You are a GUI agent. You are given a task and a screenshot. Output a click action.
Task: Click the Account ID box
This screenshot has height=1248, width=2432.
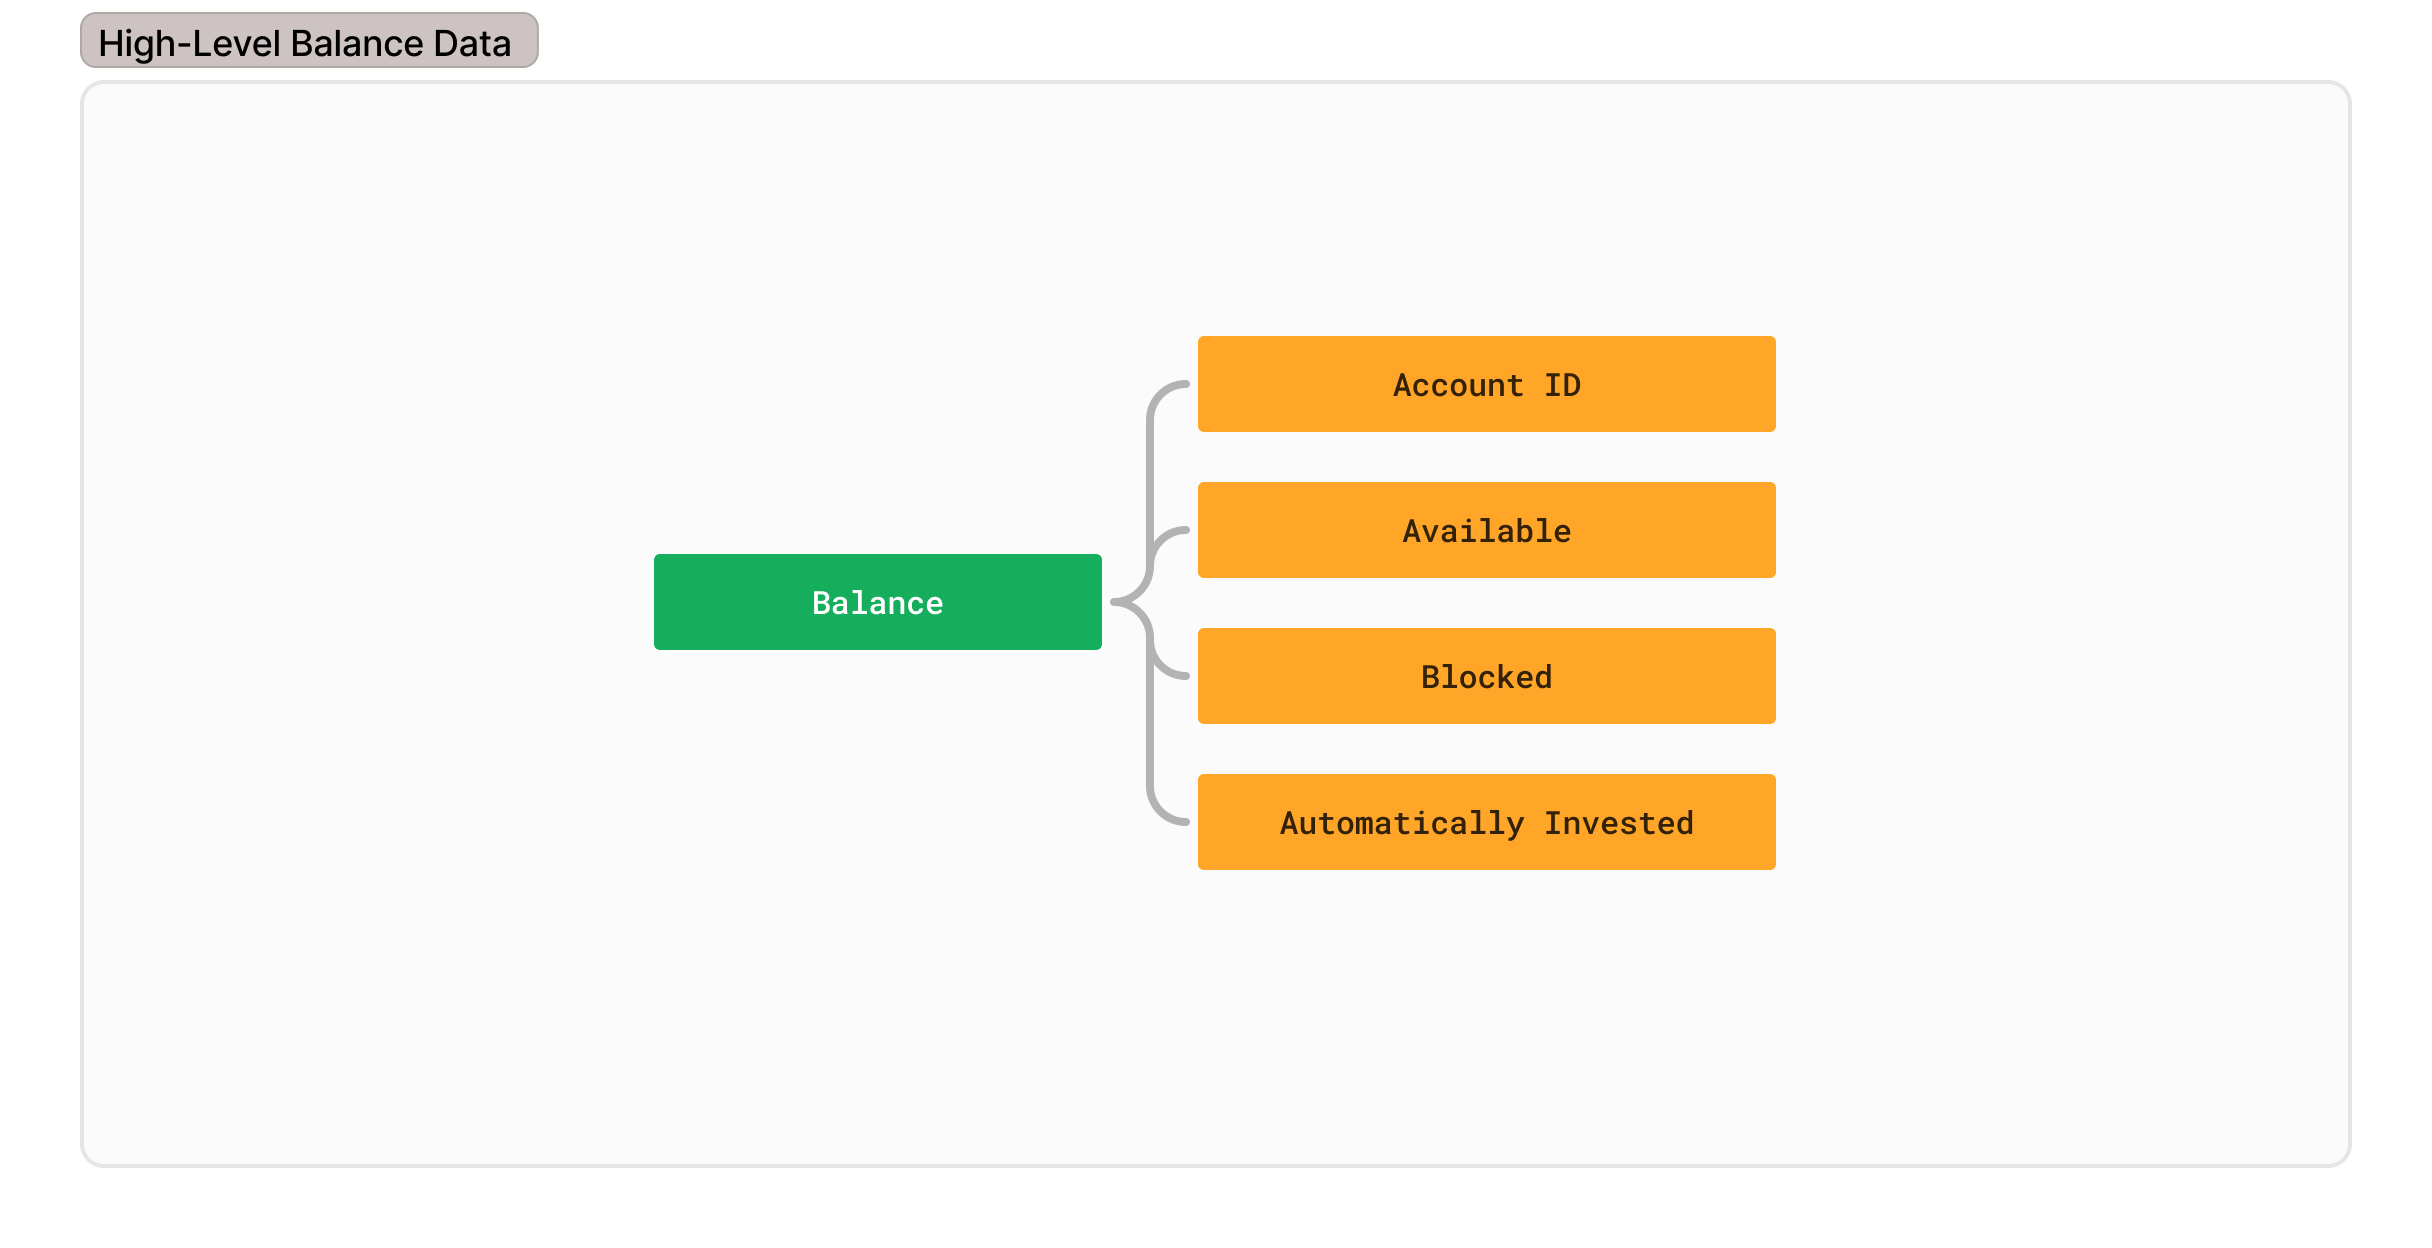[1486, 384]
